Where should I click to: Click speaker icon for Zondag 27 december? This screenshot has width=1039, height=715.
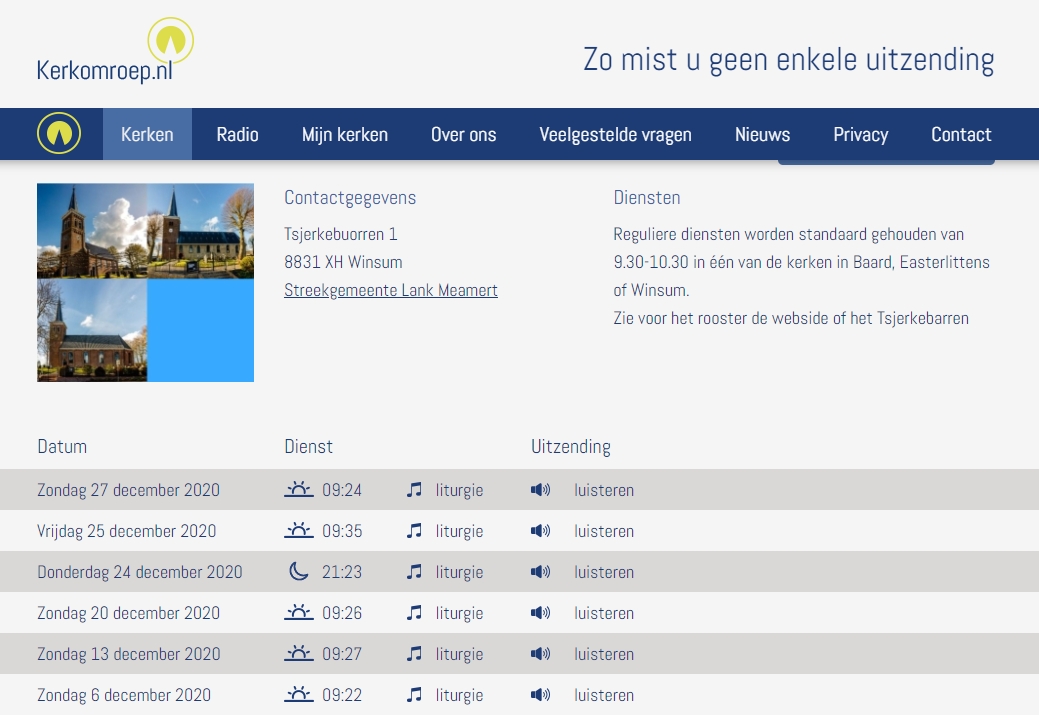pyautogui.click(x=541, y=490)
